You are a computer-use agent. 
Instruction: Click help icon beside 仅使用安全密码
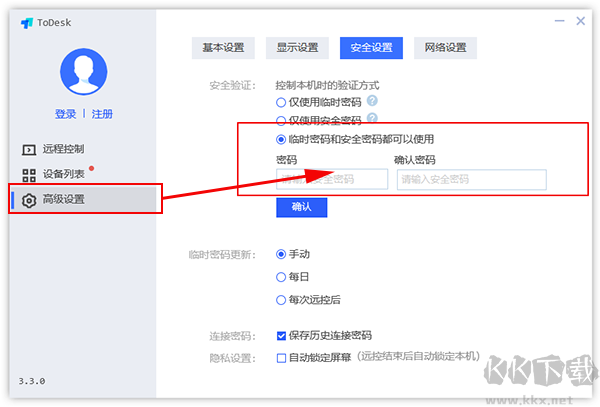(372, 118)
